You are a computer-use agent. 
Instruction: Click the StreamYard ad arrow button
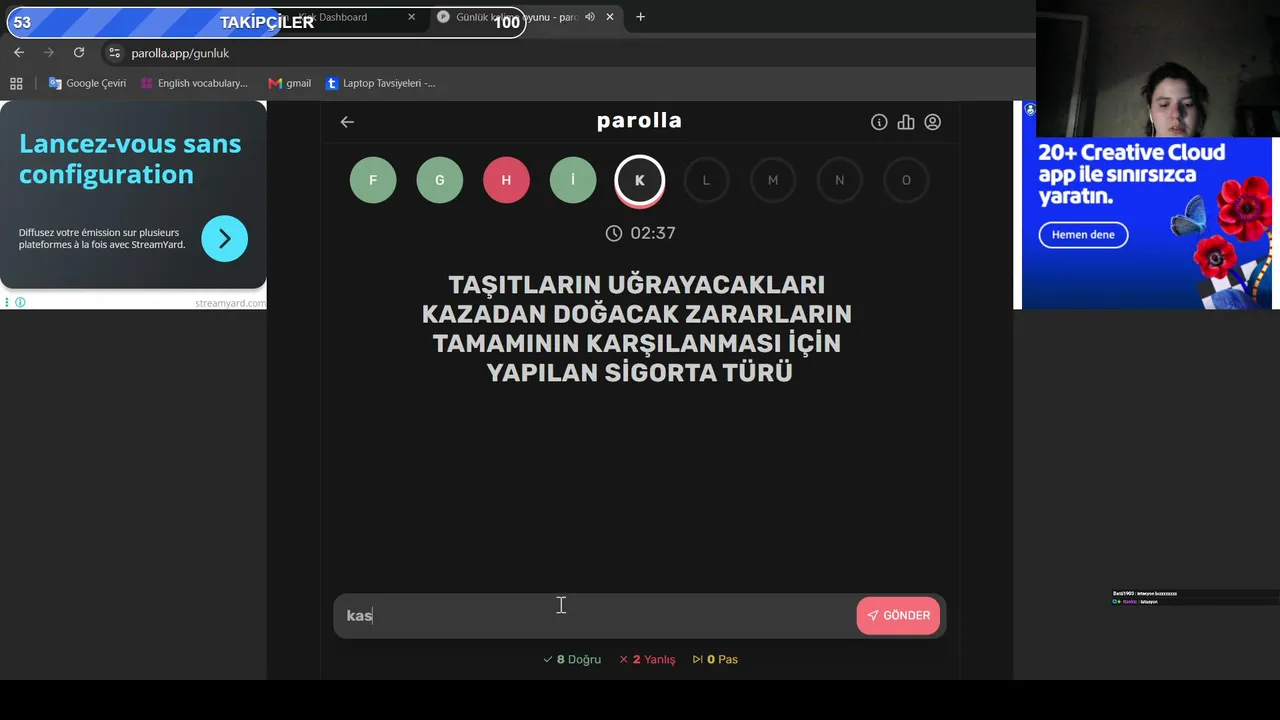[x=225, y=239]
